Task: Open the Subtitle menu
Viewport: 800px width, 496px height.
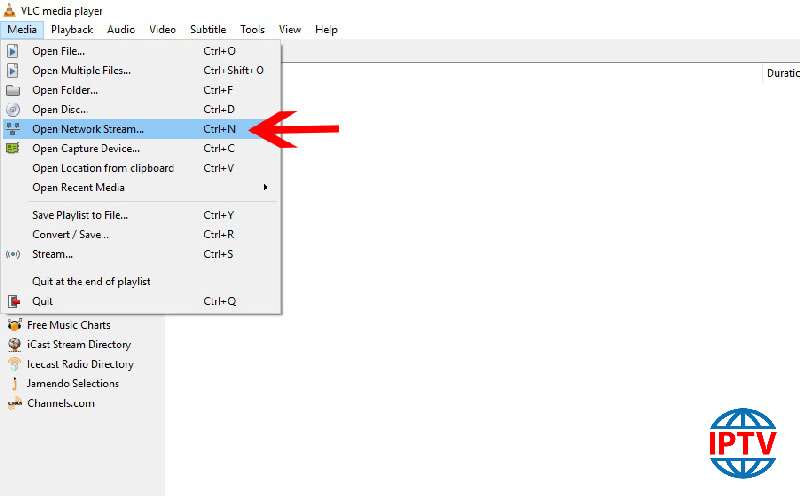Action: point(207,30)
